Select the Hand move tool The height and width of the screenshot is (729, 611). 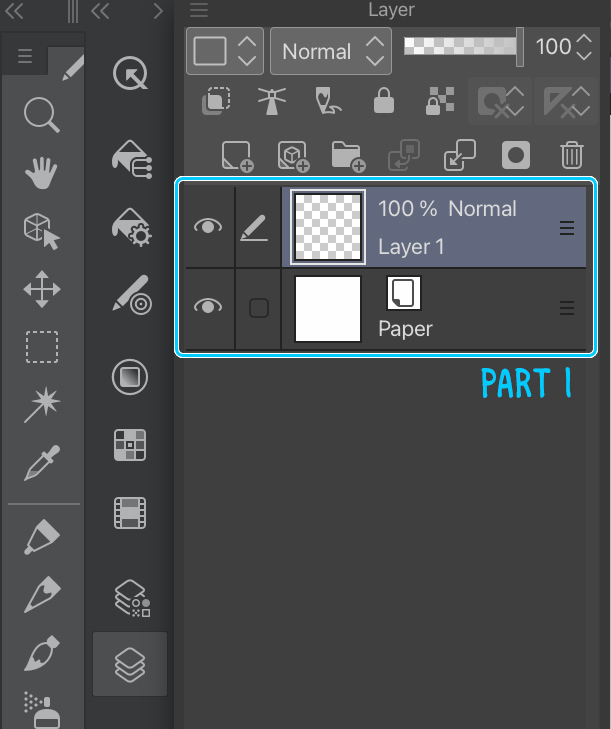coord(41,173)
